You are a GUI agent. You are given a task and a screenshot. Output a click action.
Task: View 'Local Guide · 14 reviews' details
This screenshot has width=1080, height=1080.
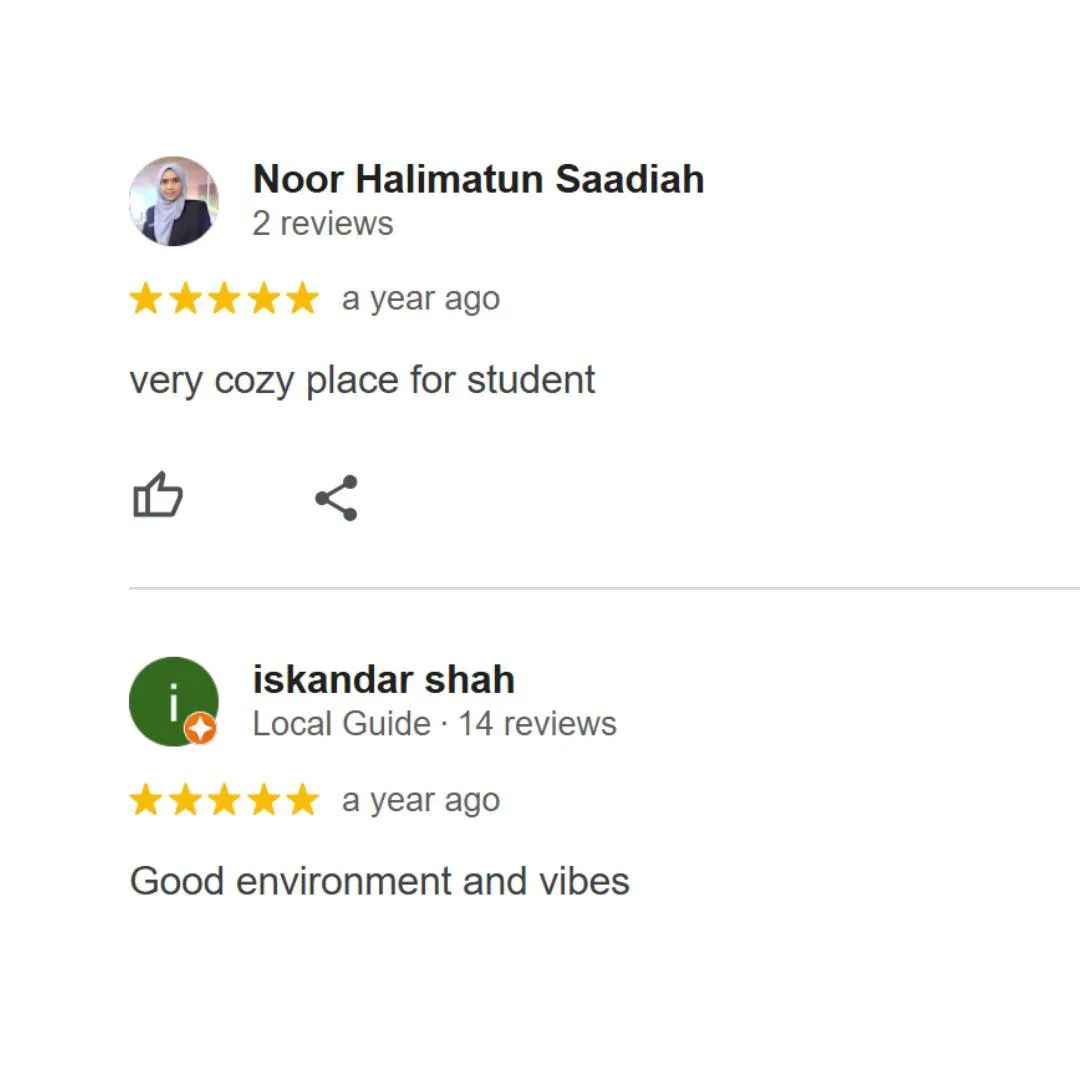point(435,724)
